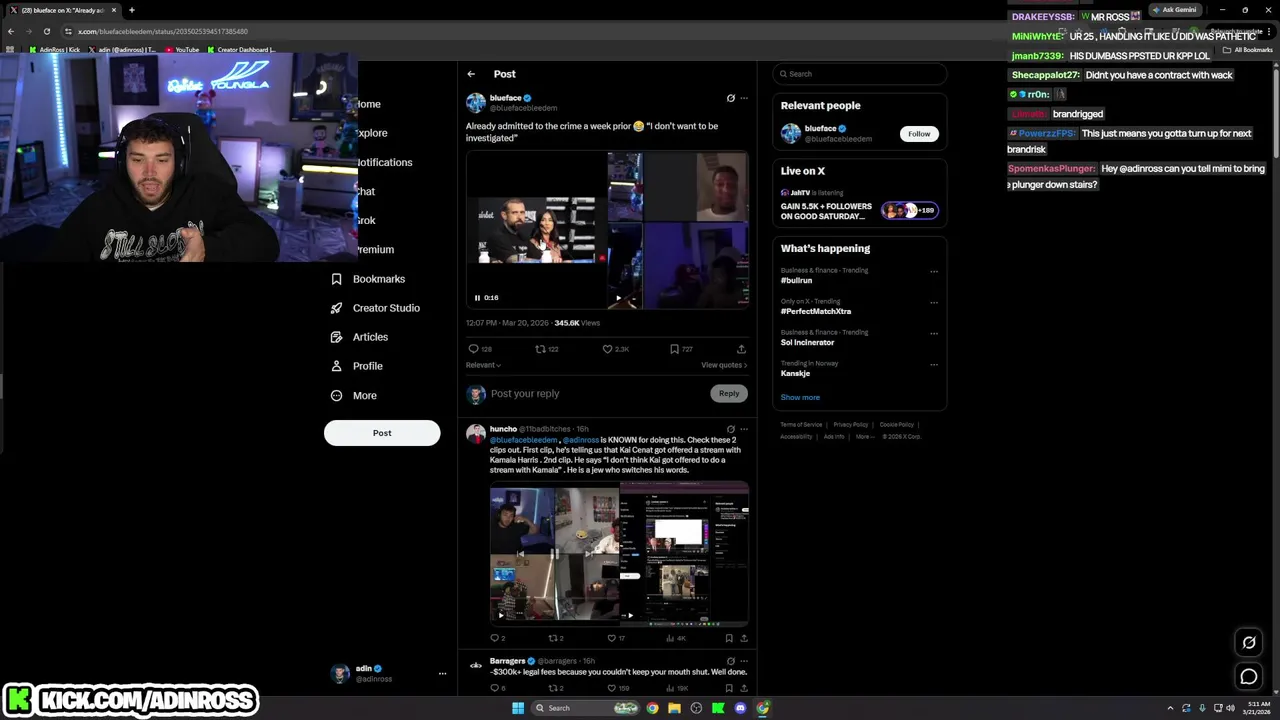Share the main blueface post

[741, 349]
